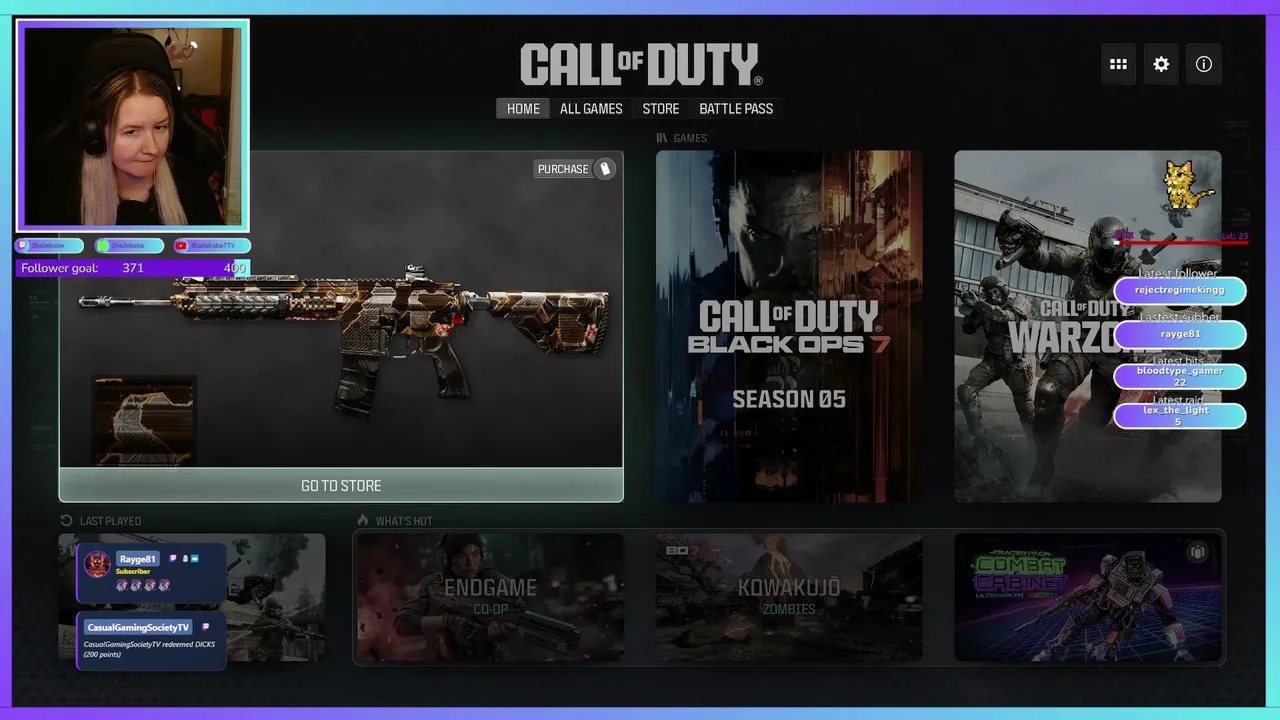The image size is (1280, 720).
Task: Click the latest bits name "bloodtype_gamer"
Action: 1180,371
